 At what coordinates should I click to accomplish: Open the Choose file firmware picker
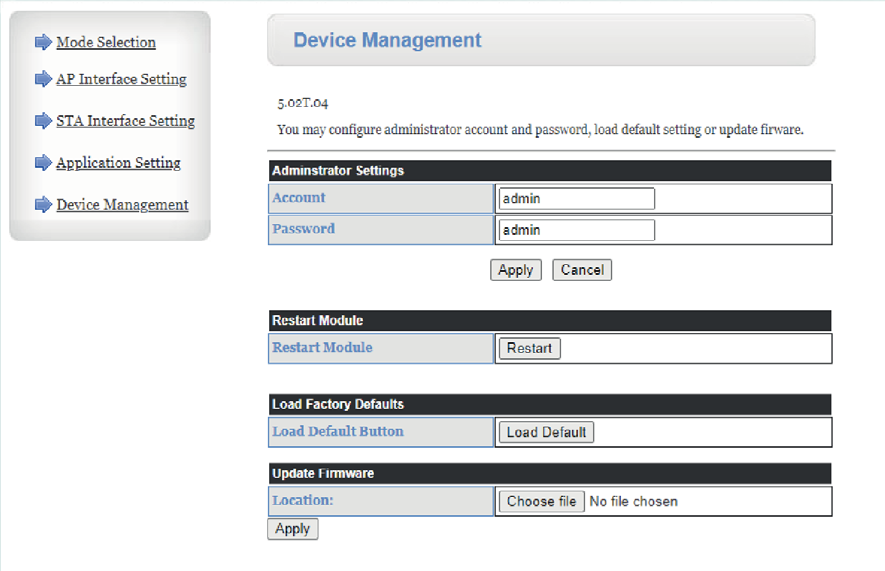point(541,501)
